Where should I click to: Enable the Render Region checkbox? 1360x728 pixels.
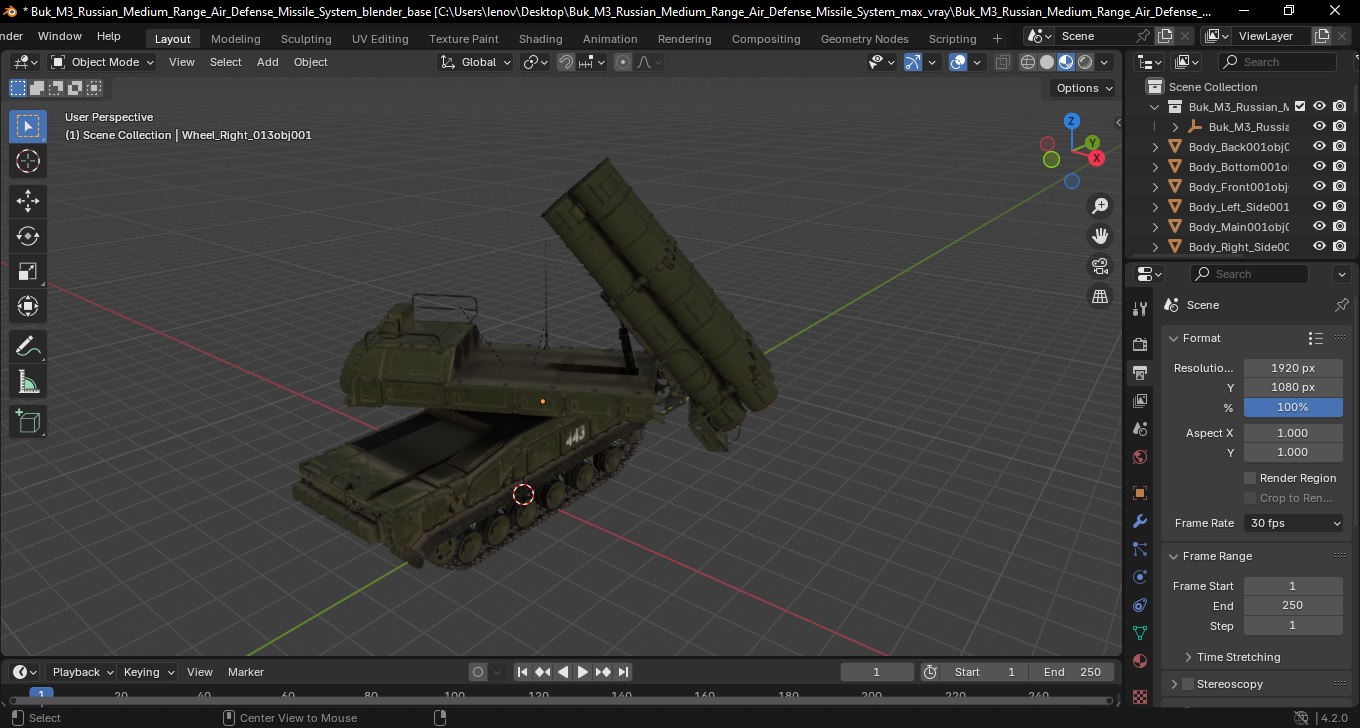click(x=1250, y=478)
